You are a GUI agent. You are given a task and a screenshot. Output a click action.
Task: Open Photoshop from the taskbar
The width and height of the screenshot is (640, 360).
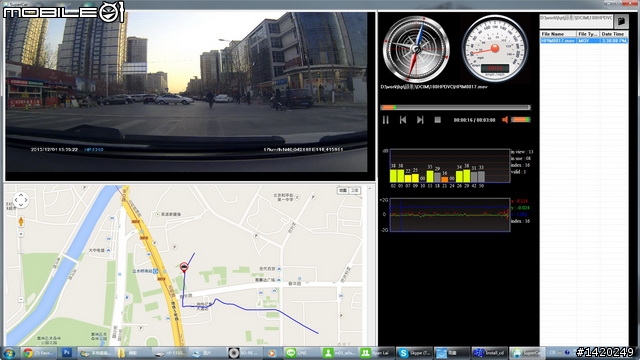(x=67, y=353)
